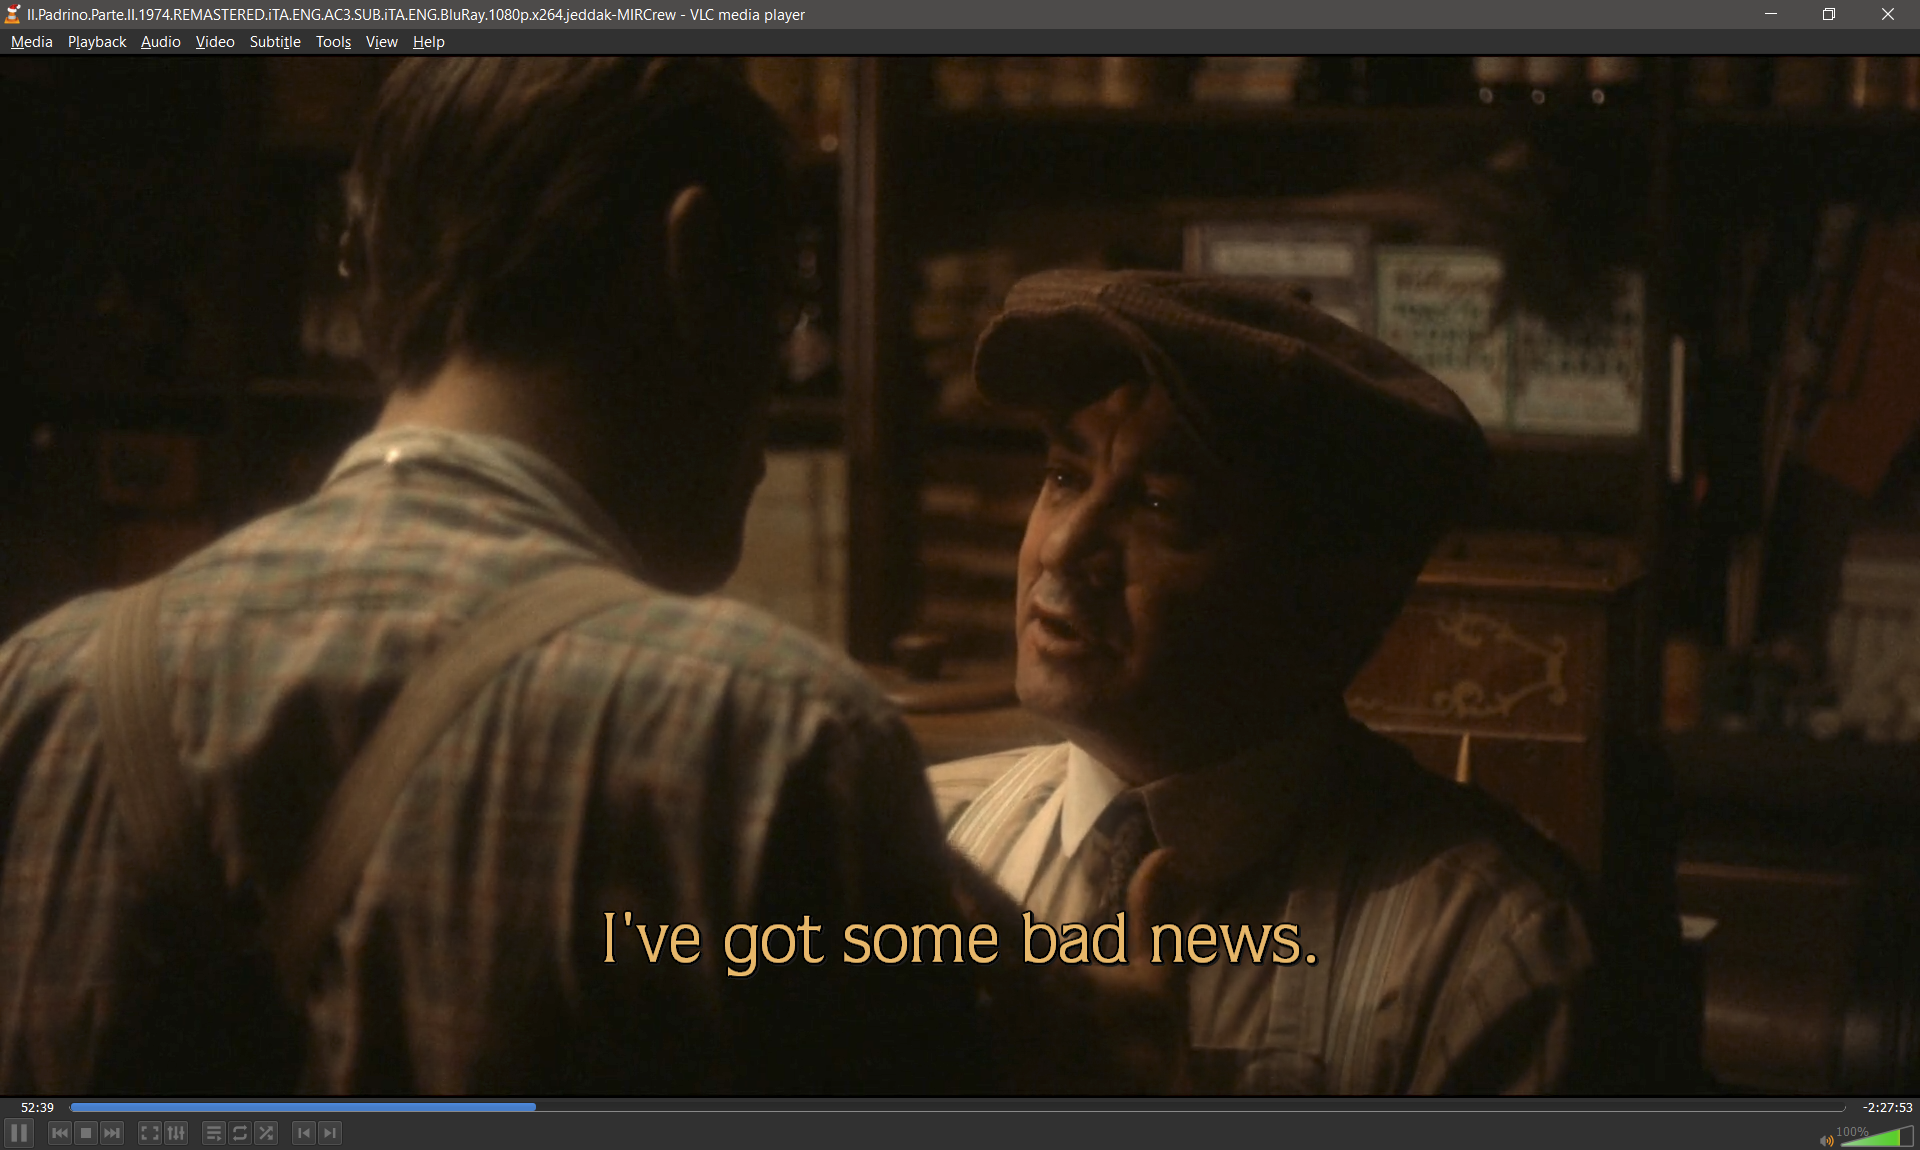
Task: Toggle fullscreen video mode
Action: 149,1133
